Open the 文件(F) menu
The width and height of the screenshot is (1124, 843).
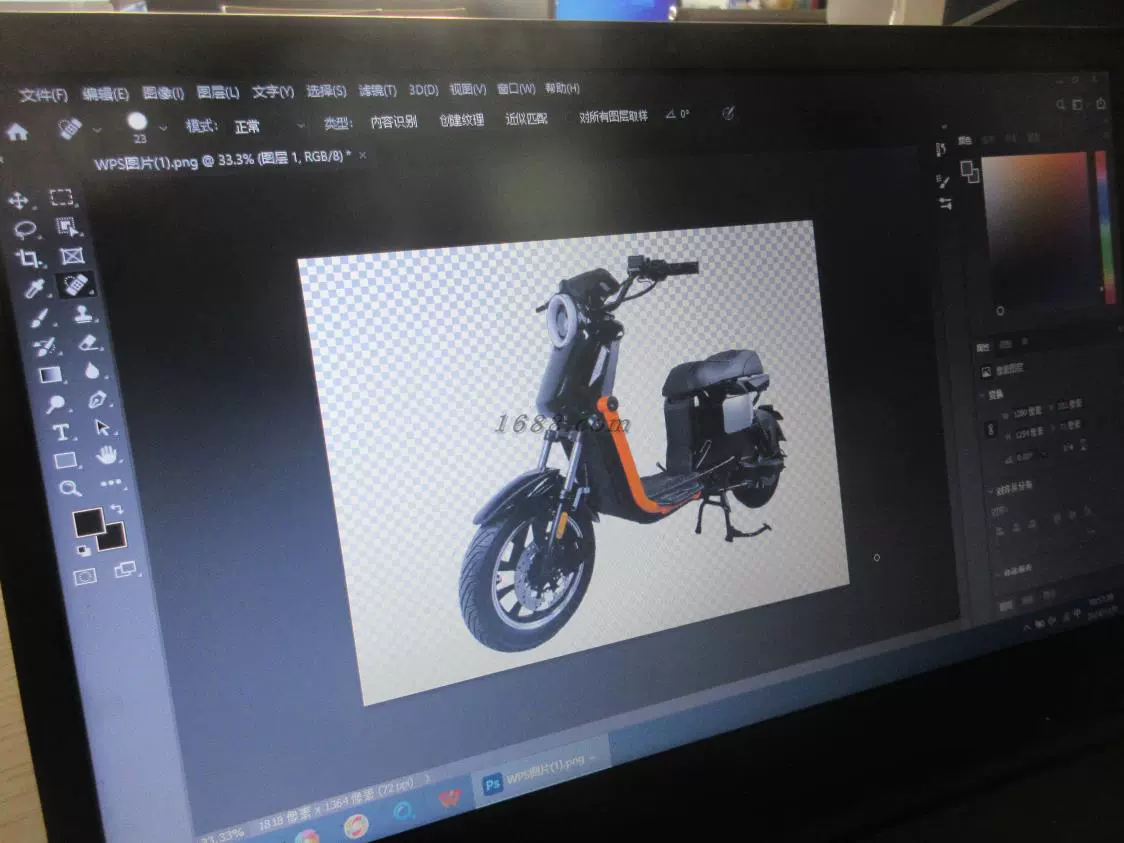tap(43, 95)
